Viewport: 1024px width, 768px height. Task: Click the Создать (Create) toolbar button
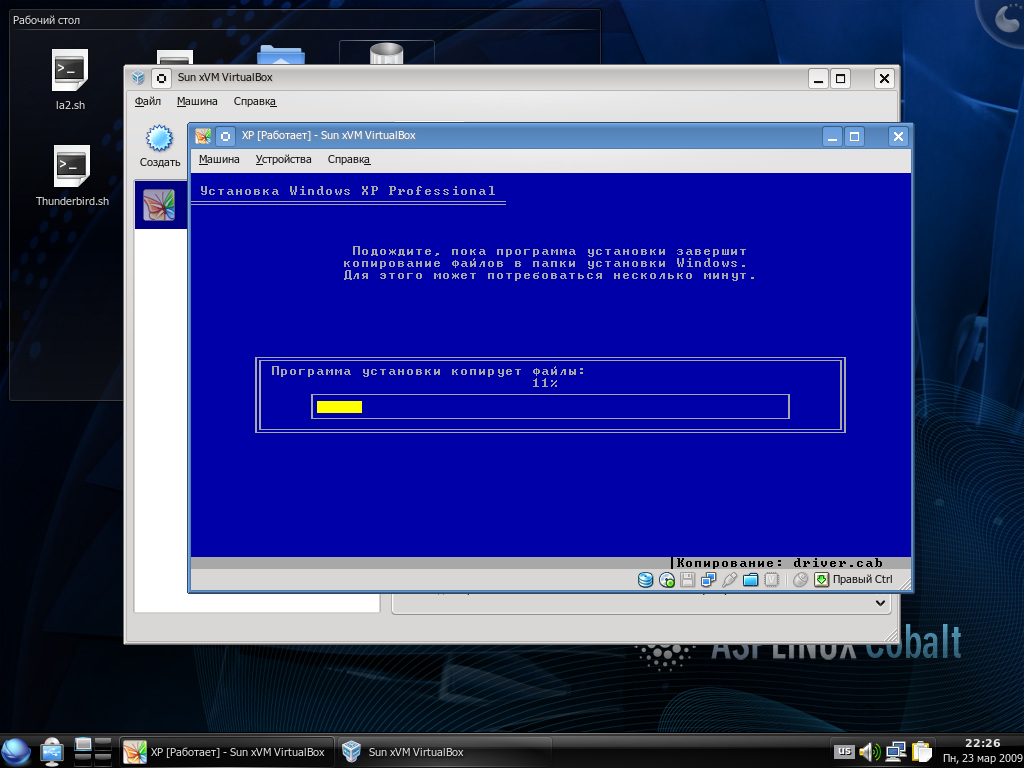(159, 146)
